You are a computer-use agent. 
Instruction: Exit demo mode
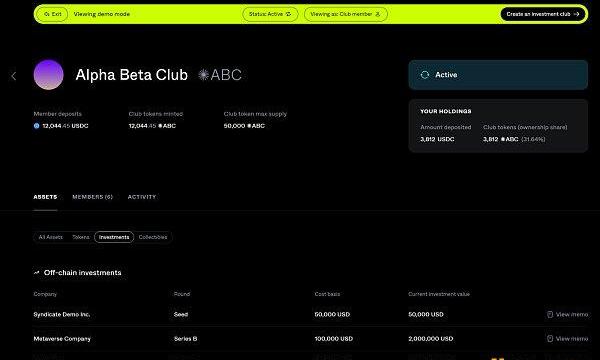pos(53,14)
